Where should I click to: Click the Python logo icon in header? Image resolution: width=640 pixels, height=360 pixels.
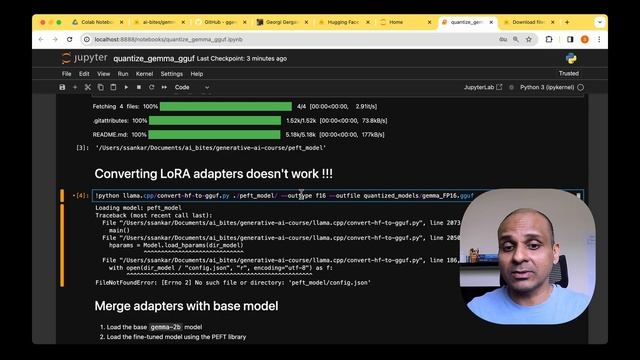pyautogui.click(x=571, y=58)
